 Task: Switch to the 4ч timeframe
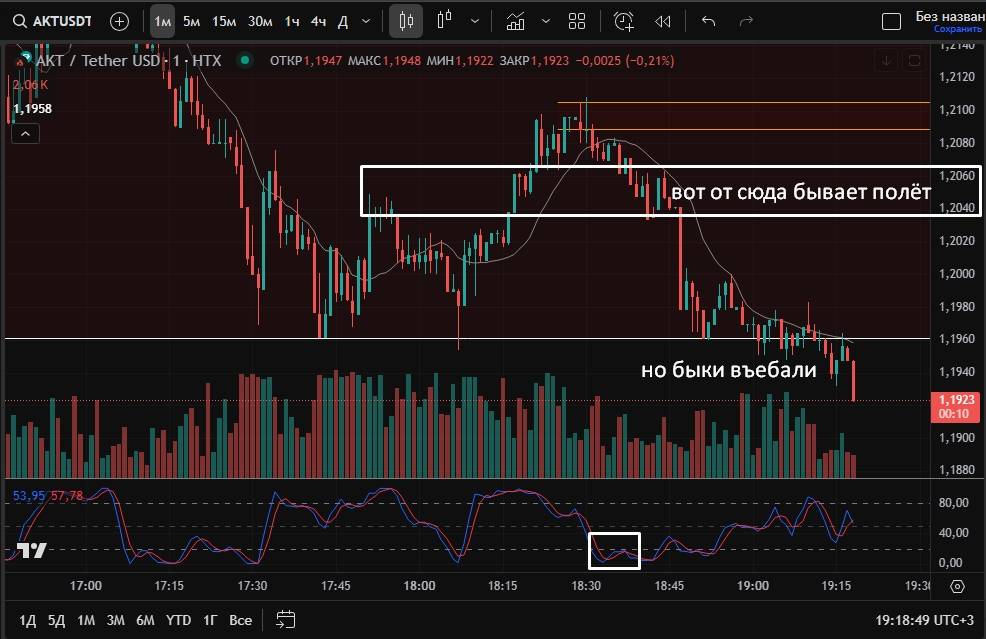click(x=318, y=21)
